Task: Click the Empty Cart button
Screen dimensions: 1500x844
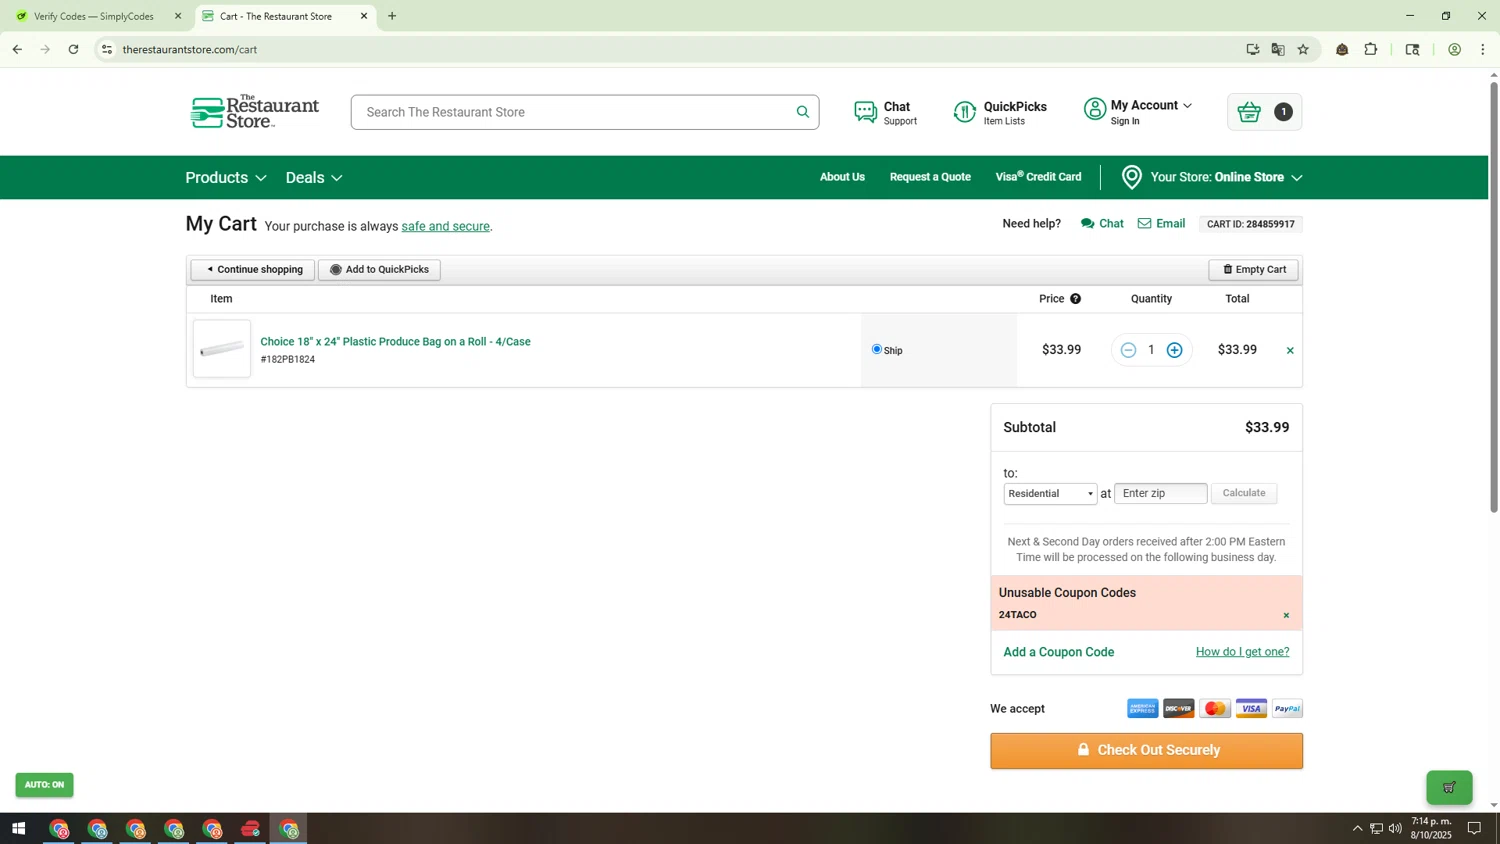Action: pyautogui.click(x=1254, y=270)
